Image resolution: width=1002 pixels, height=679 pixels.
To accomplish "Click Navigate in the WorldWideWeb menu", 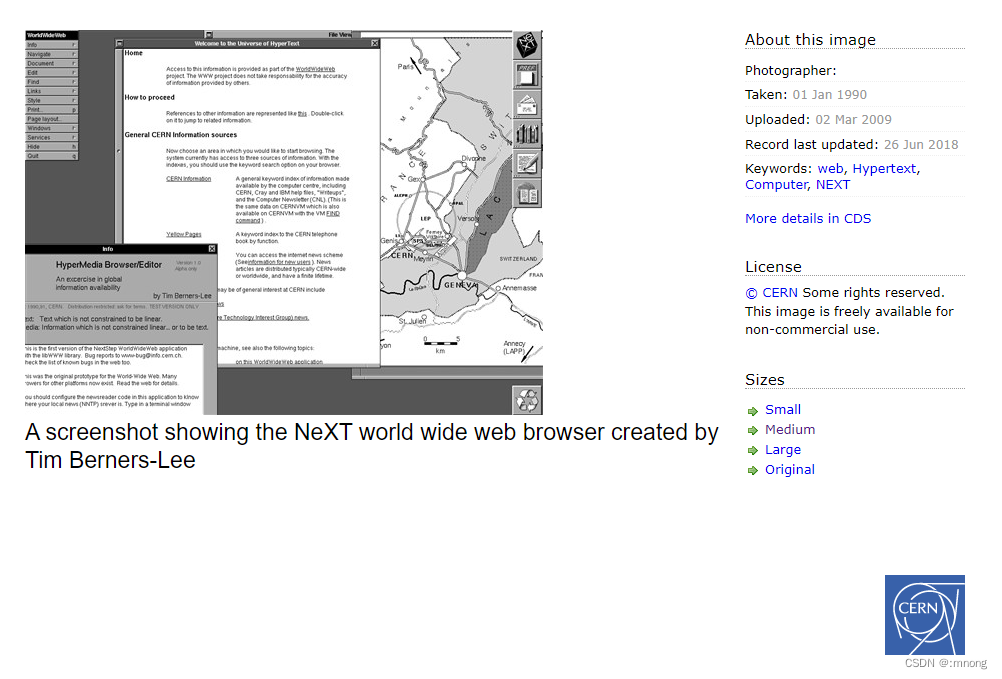I will [52, 54].
